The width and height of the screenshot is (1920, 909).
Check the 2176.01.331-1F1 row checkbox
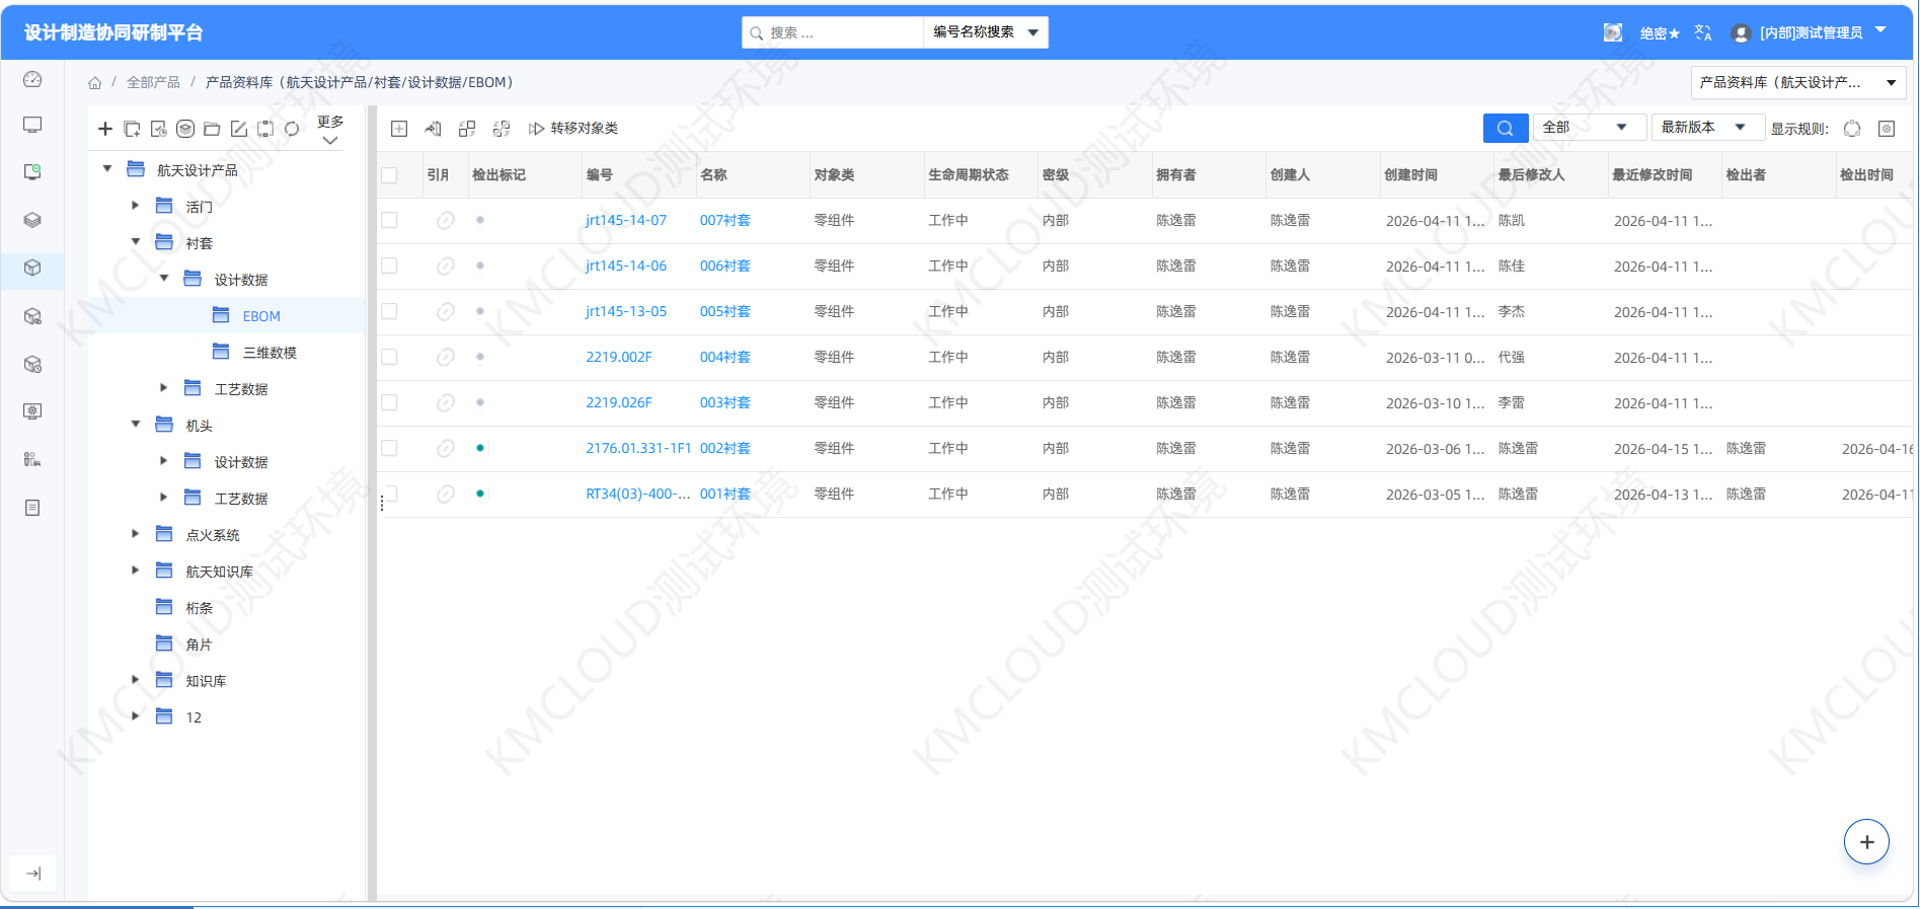[x=390, y=448]
